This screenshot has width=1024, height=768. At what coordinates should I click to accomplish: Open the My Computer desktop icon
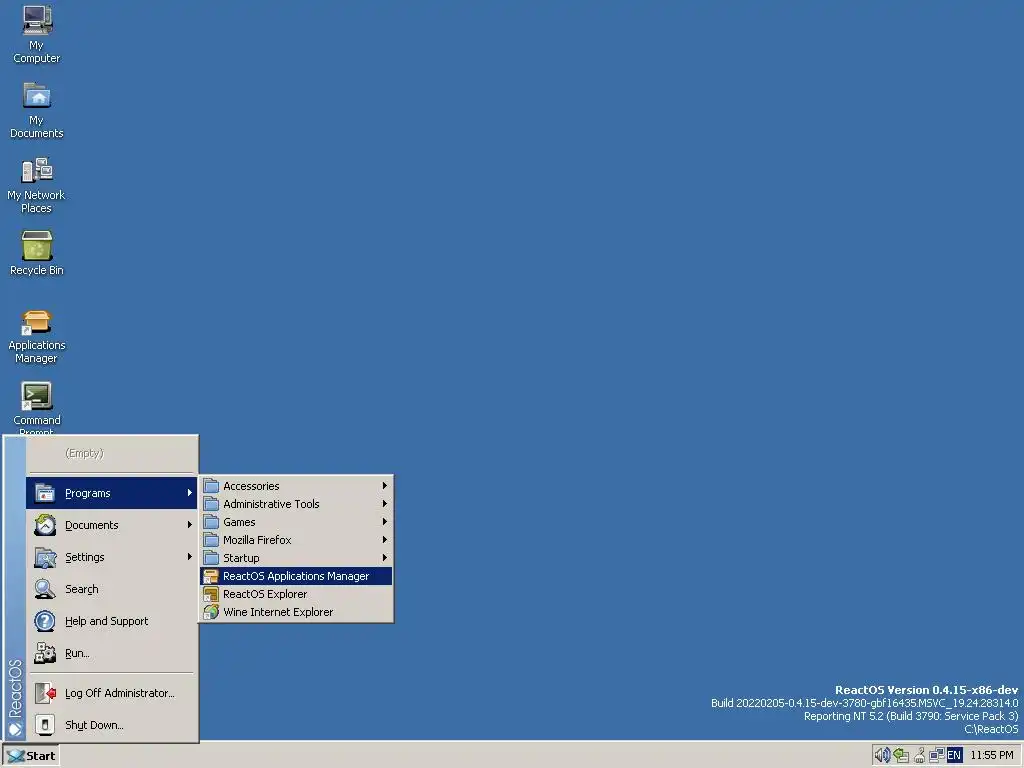click(x=37, y=34)
